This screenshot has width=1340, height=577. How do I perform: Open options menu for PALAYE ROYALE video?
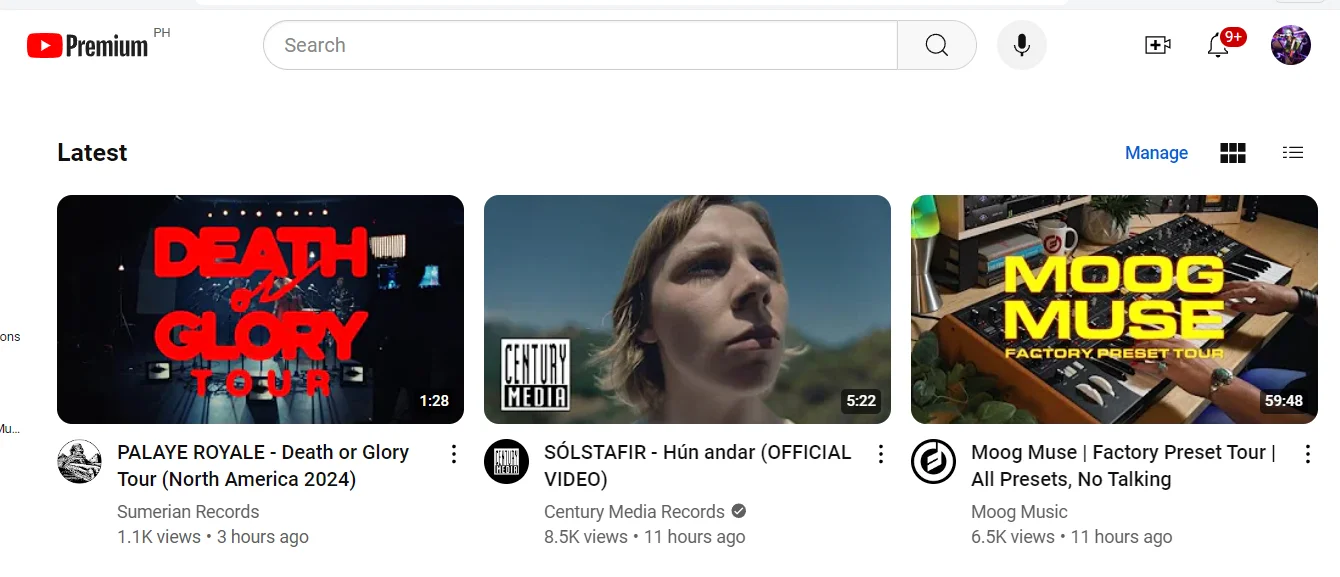[x=454, y=454]
